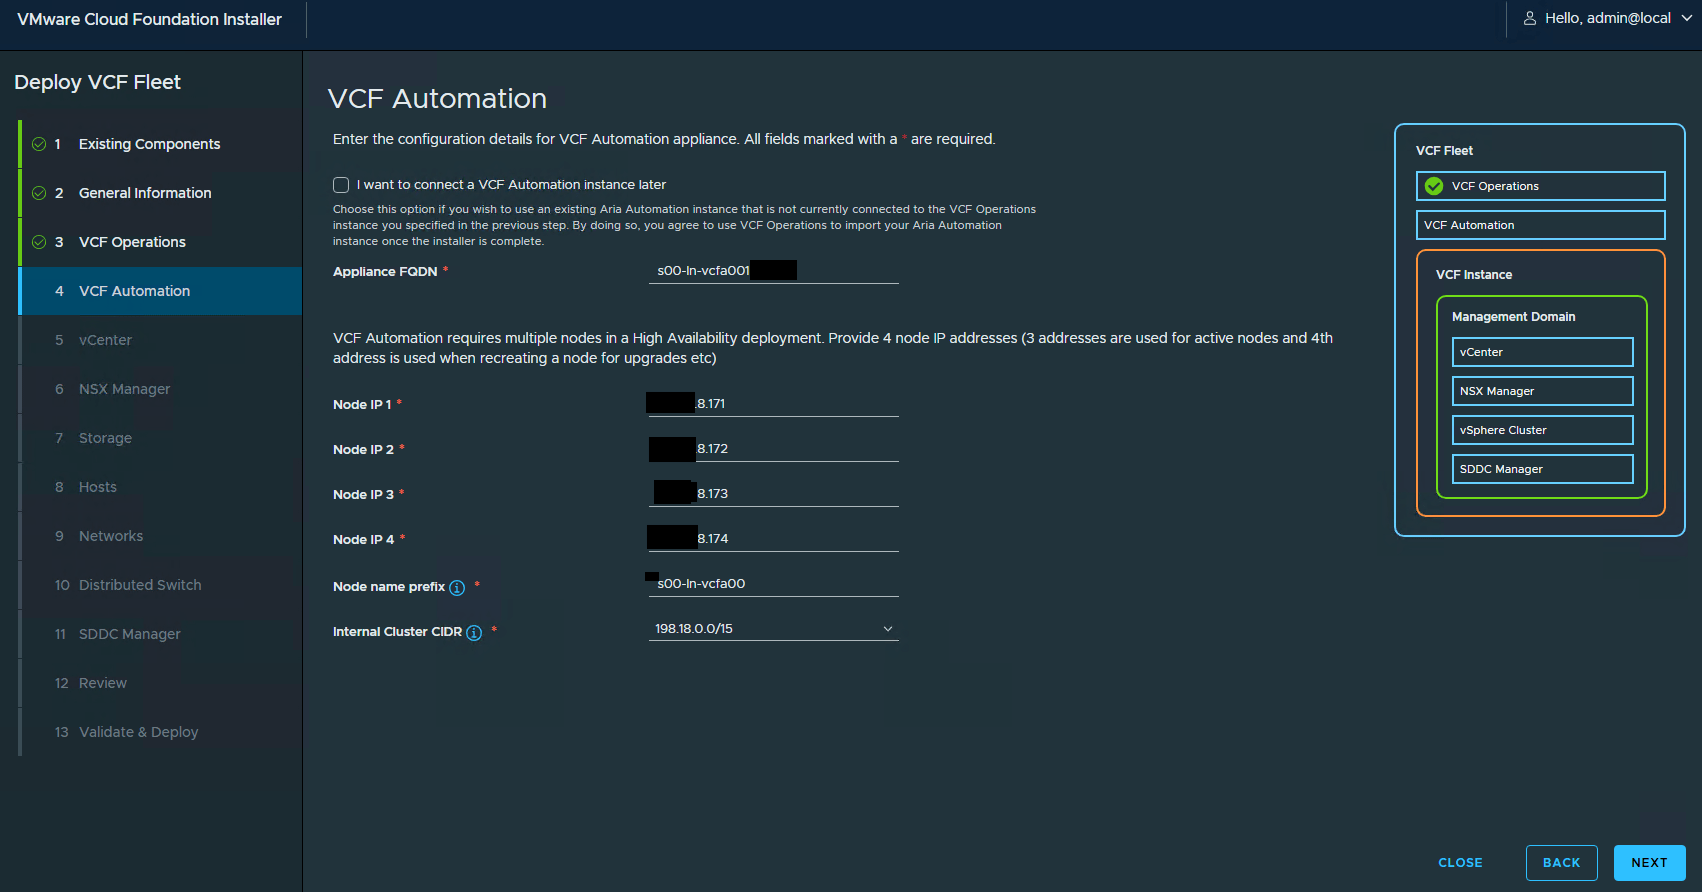Screen dimensions: 1702x892
Task: Click the Node IP 1 label
Action: coord(362,405)
